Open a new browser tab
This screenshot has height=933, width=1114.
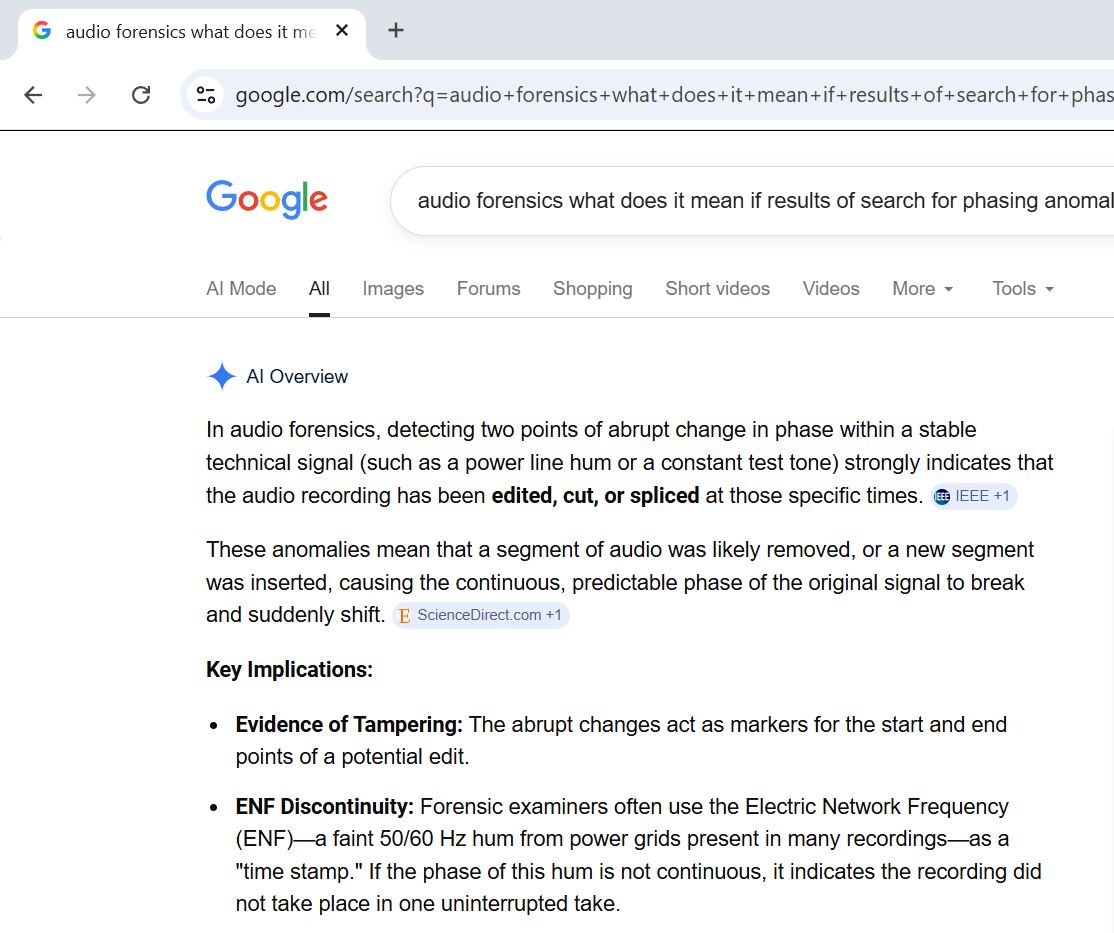[396, 30]
